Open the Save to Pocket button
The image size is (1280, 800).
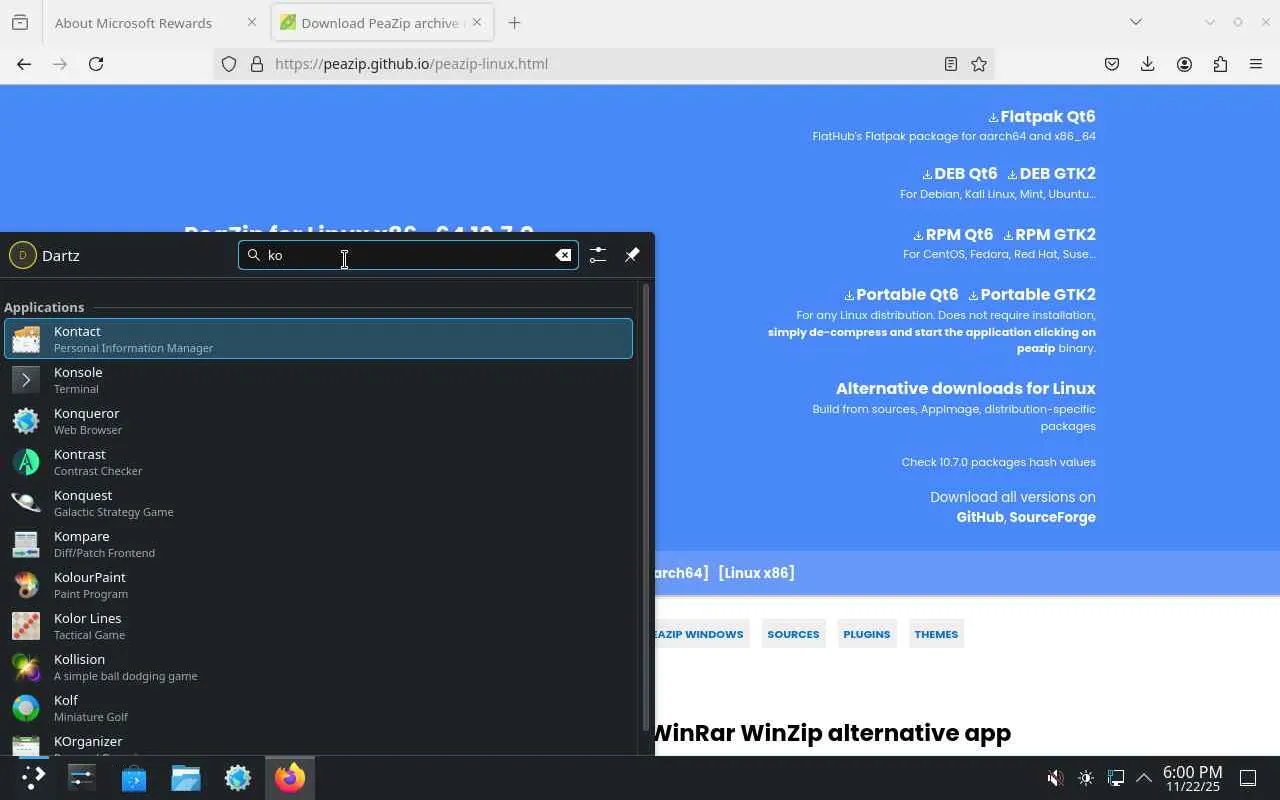click(x=1112, y=64)
